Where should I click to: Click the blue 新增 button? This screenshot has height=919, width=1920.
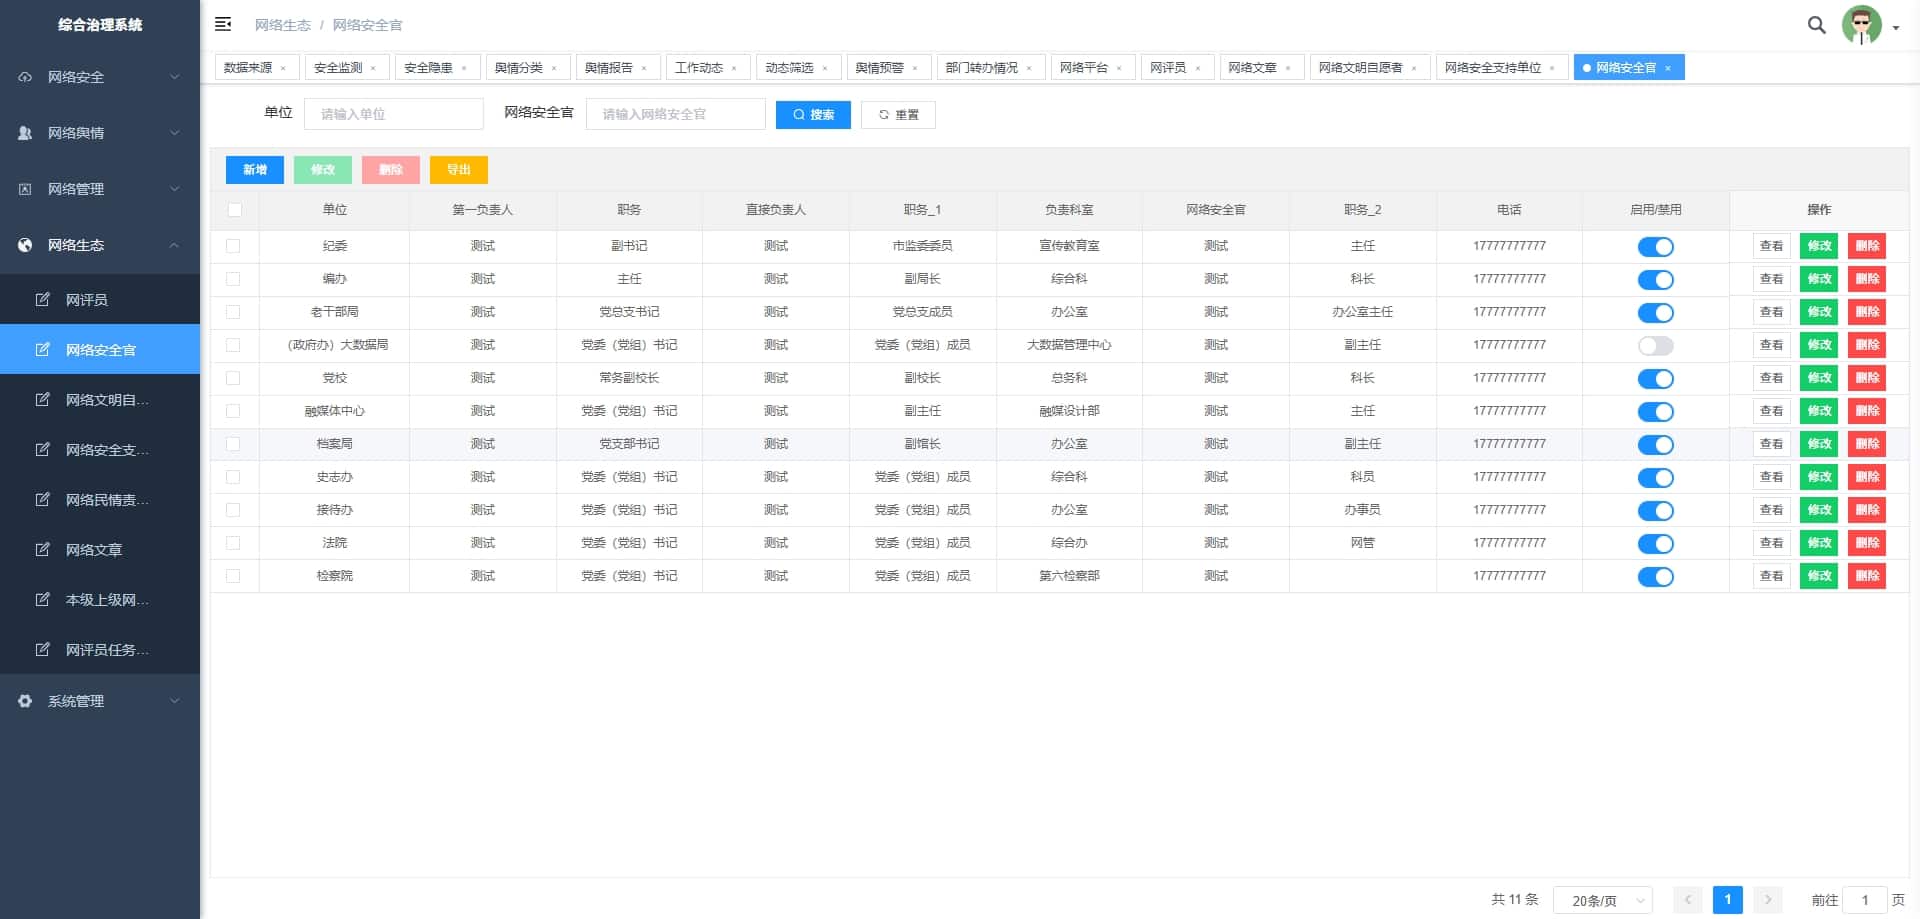[255, 170]
